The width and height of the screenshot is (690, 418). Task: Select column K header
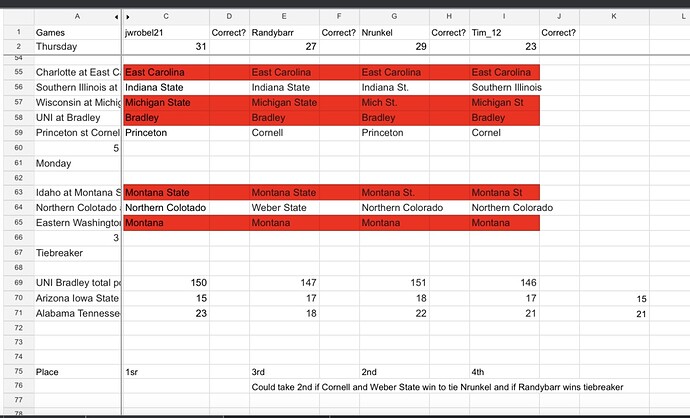click(614, 17)
